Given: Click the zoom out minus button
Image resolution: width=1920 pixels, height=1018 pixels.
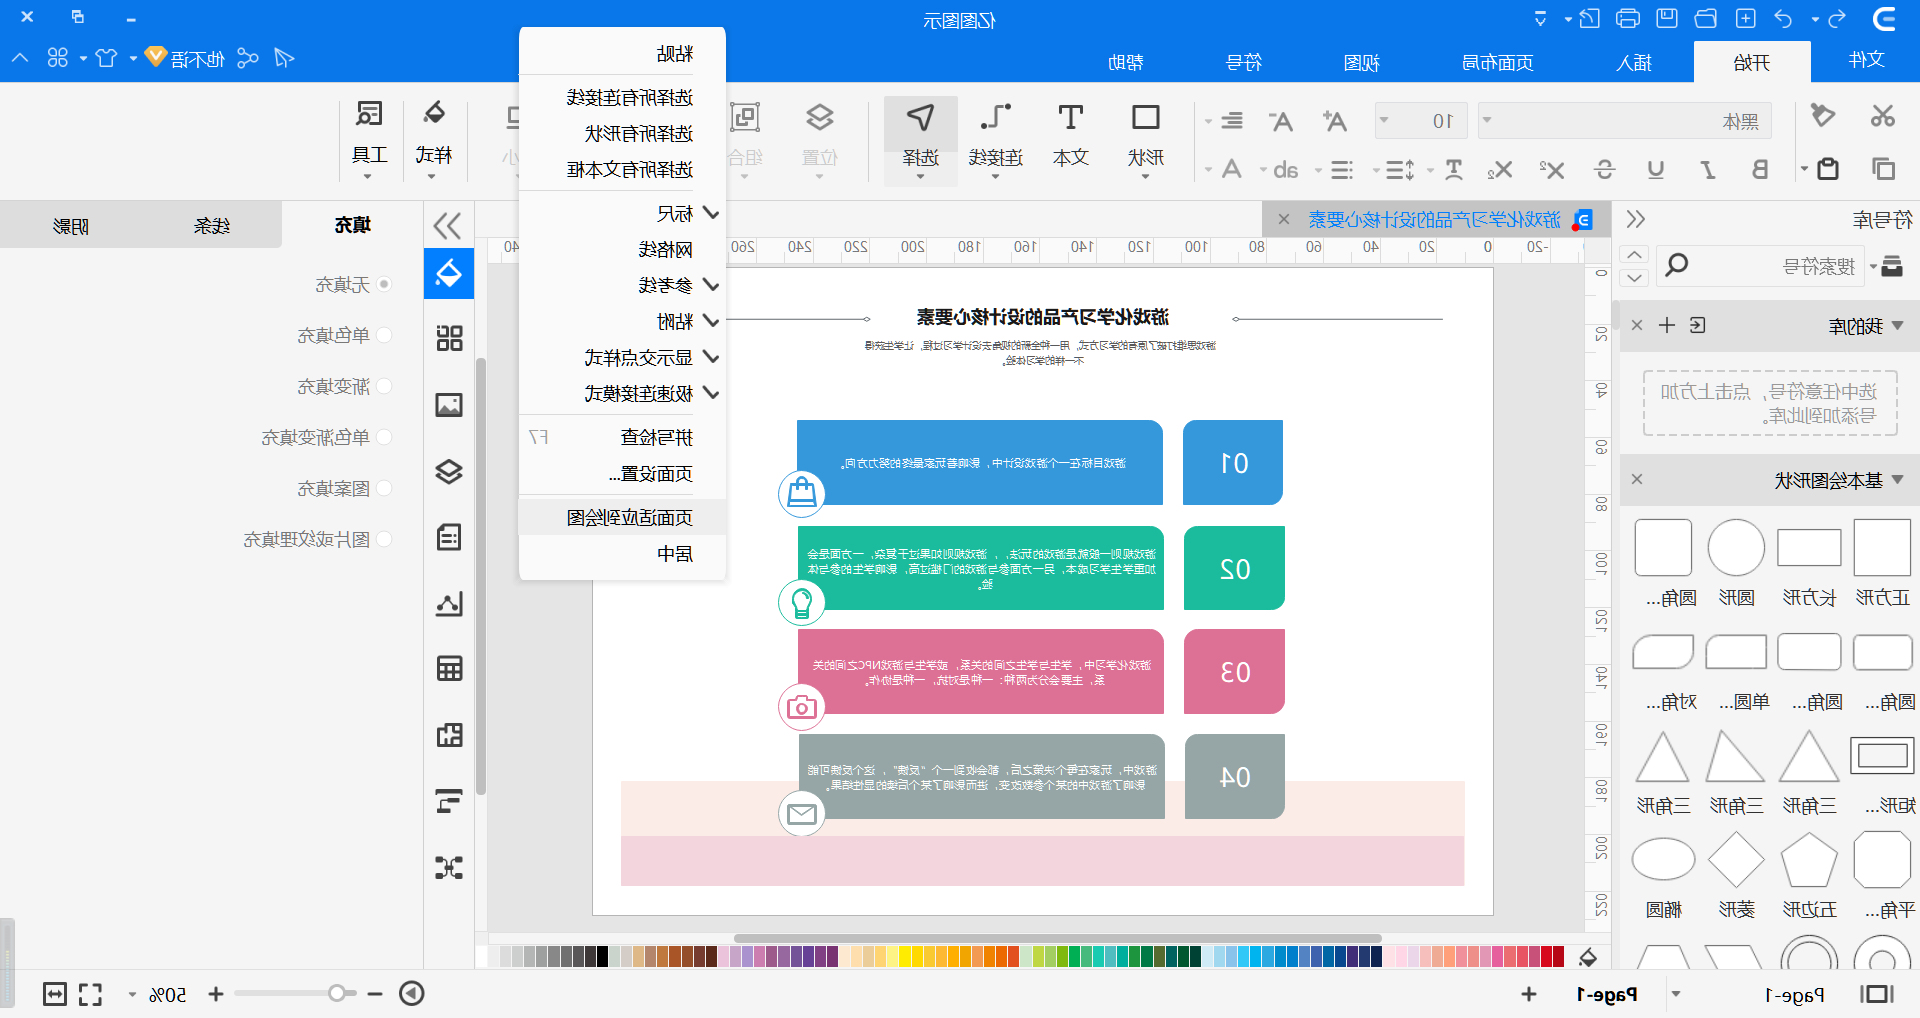Looking at the screenshot, I should pos(375,994).
